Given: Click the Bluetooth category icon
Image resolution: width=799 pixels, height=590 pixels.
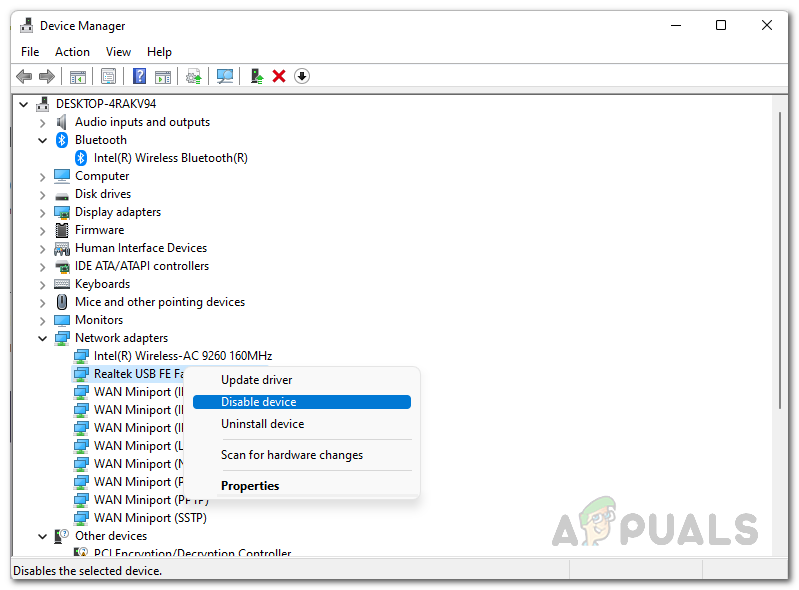Looking at the screenshot, I should (x=62, y=140).
